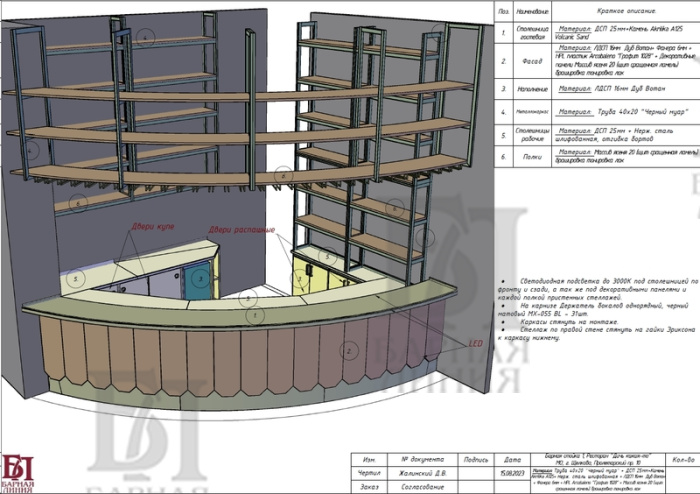Click the 'Двери купе' red annotation label

pyautogui.click(x=153, y=227)
